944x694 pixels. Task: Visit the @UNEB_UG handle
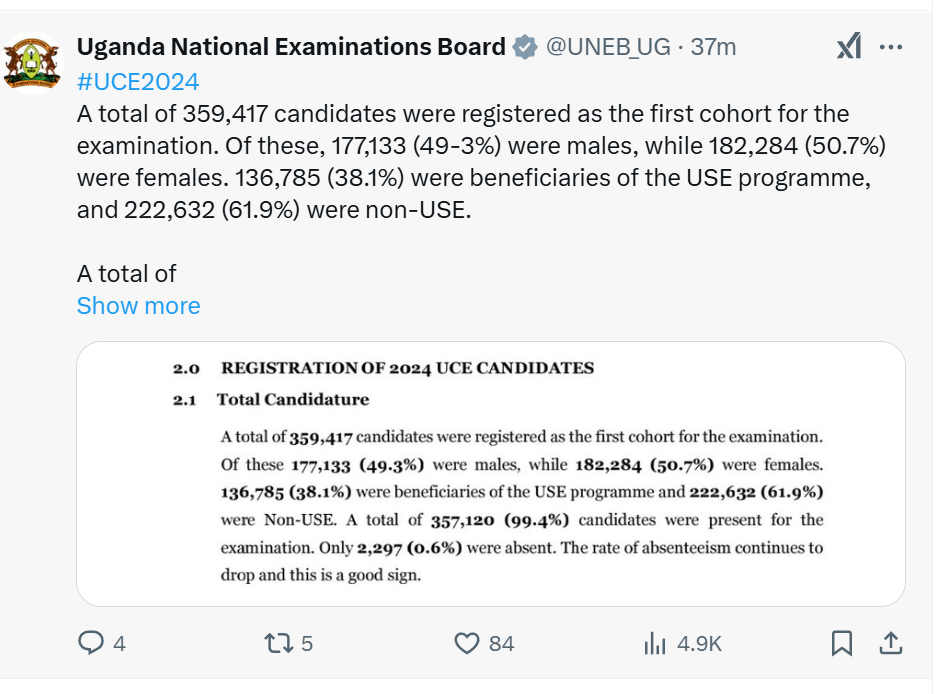608,47
